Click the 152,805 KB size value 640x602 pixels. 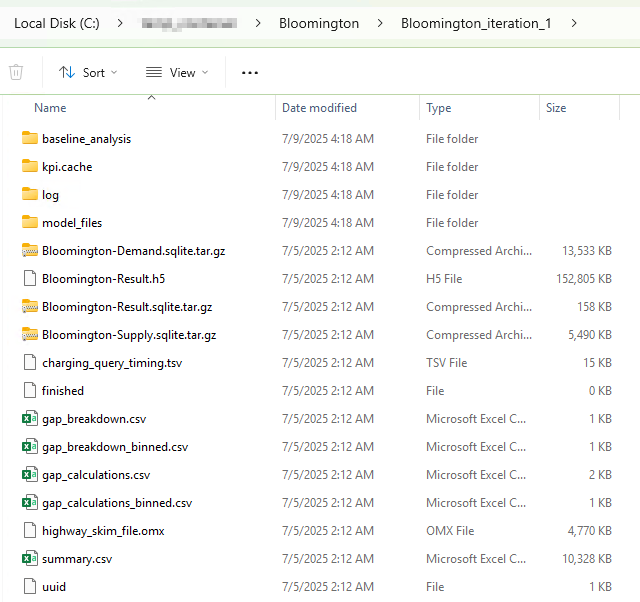click(x=584, y=279)
